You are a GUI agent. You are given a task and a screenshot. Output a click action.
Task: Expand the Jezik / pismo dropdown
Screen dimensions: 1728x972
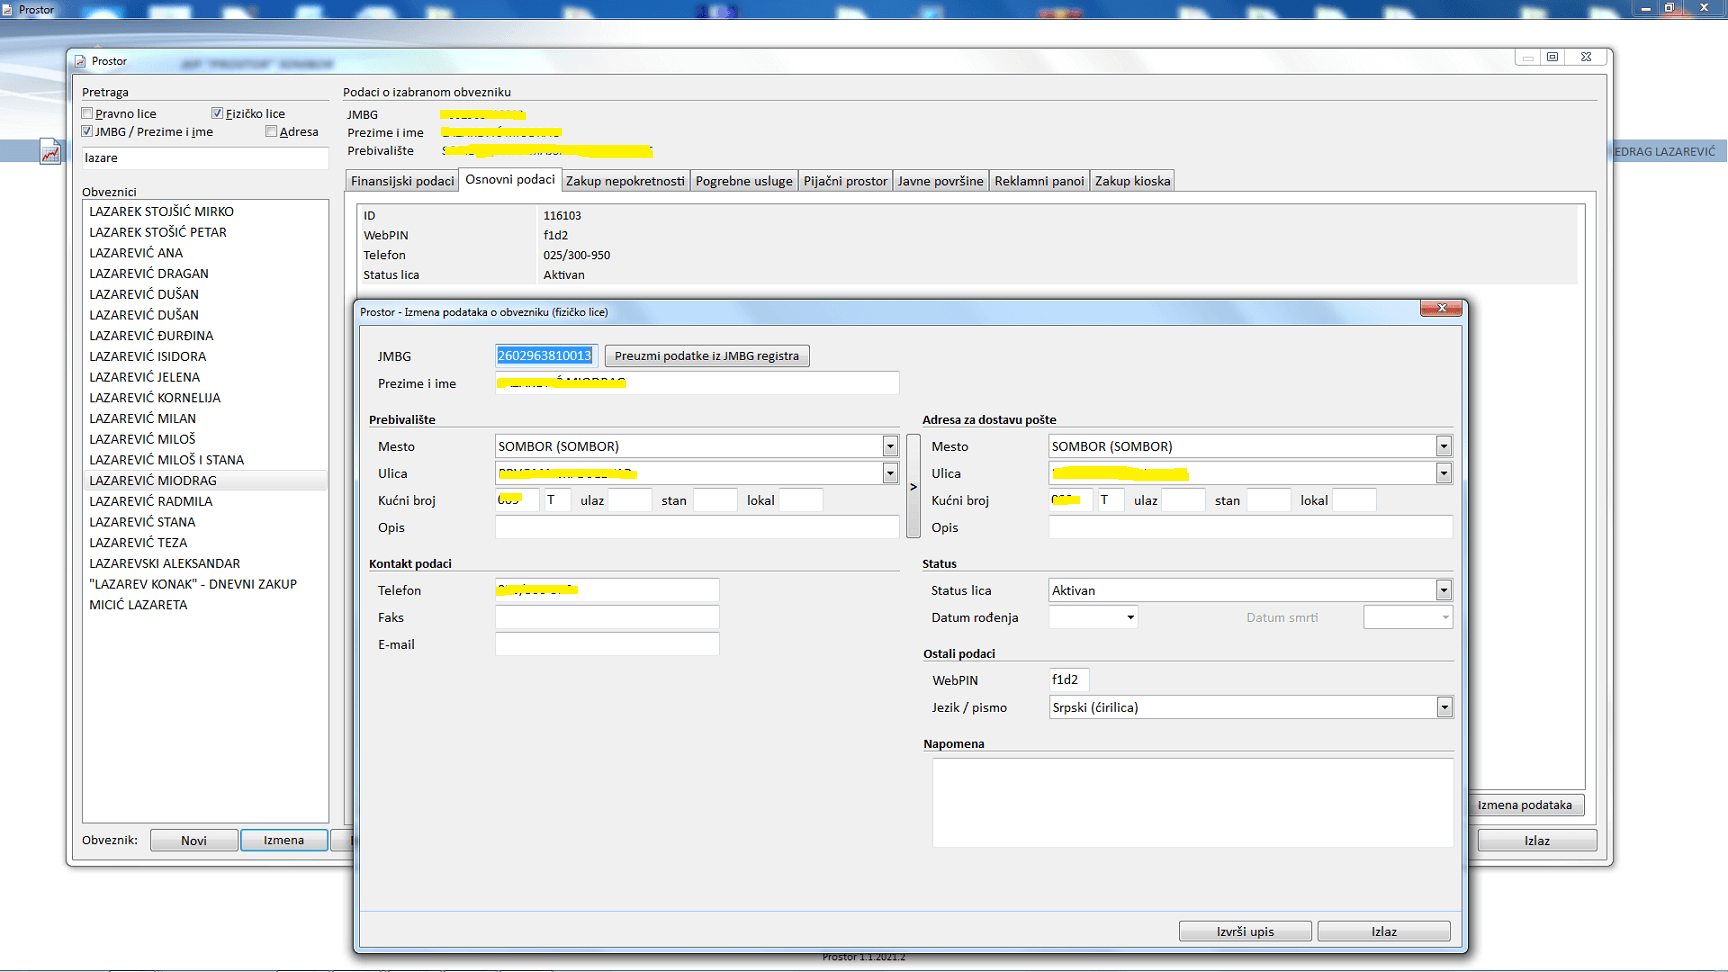tap(1444, 707)
